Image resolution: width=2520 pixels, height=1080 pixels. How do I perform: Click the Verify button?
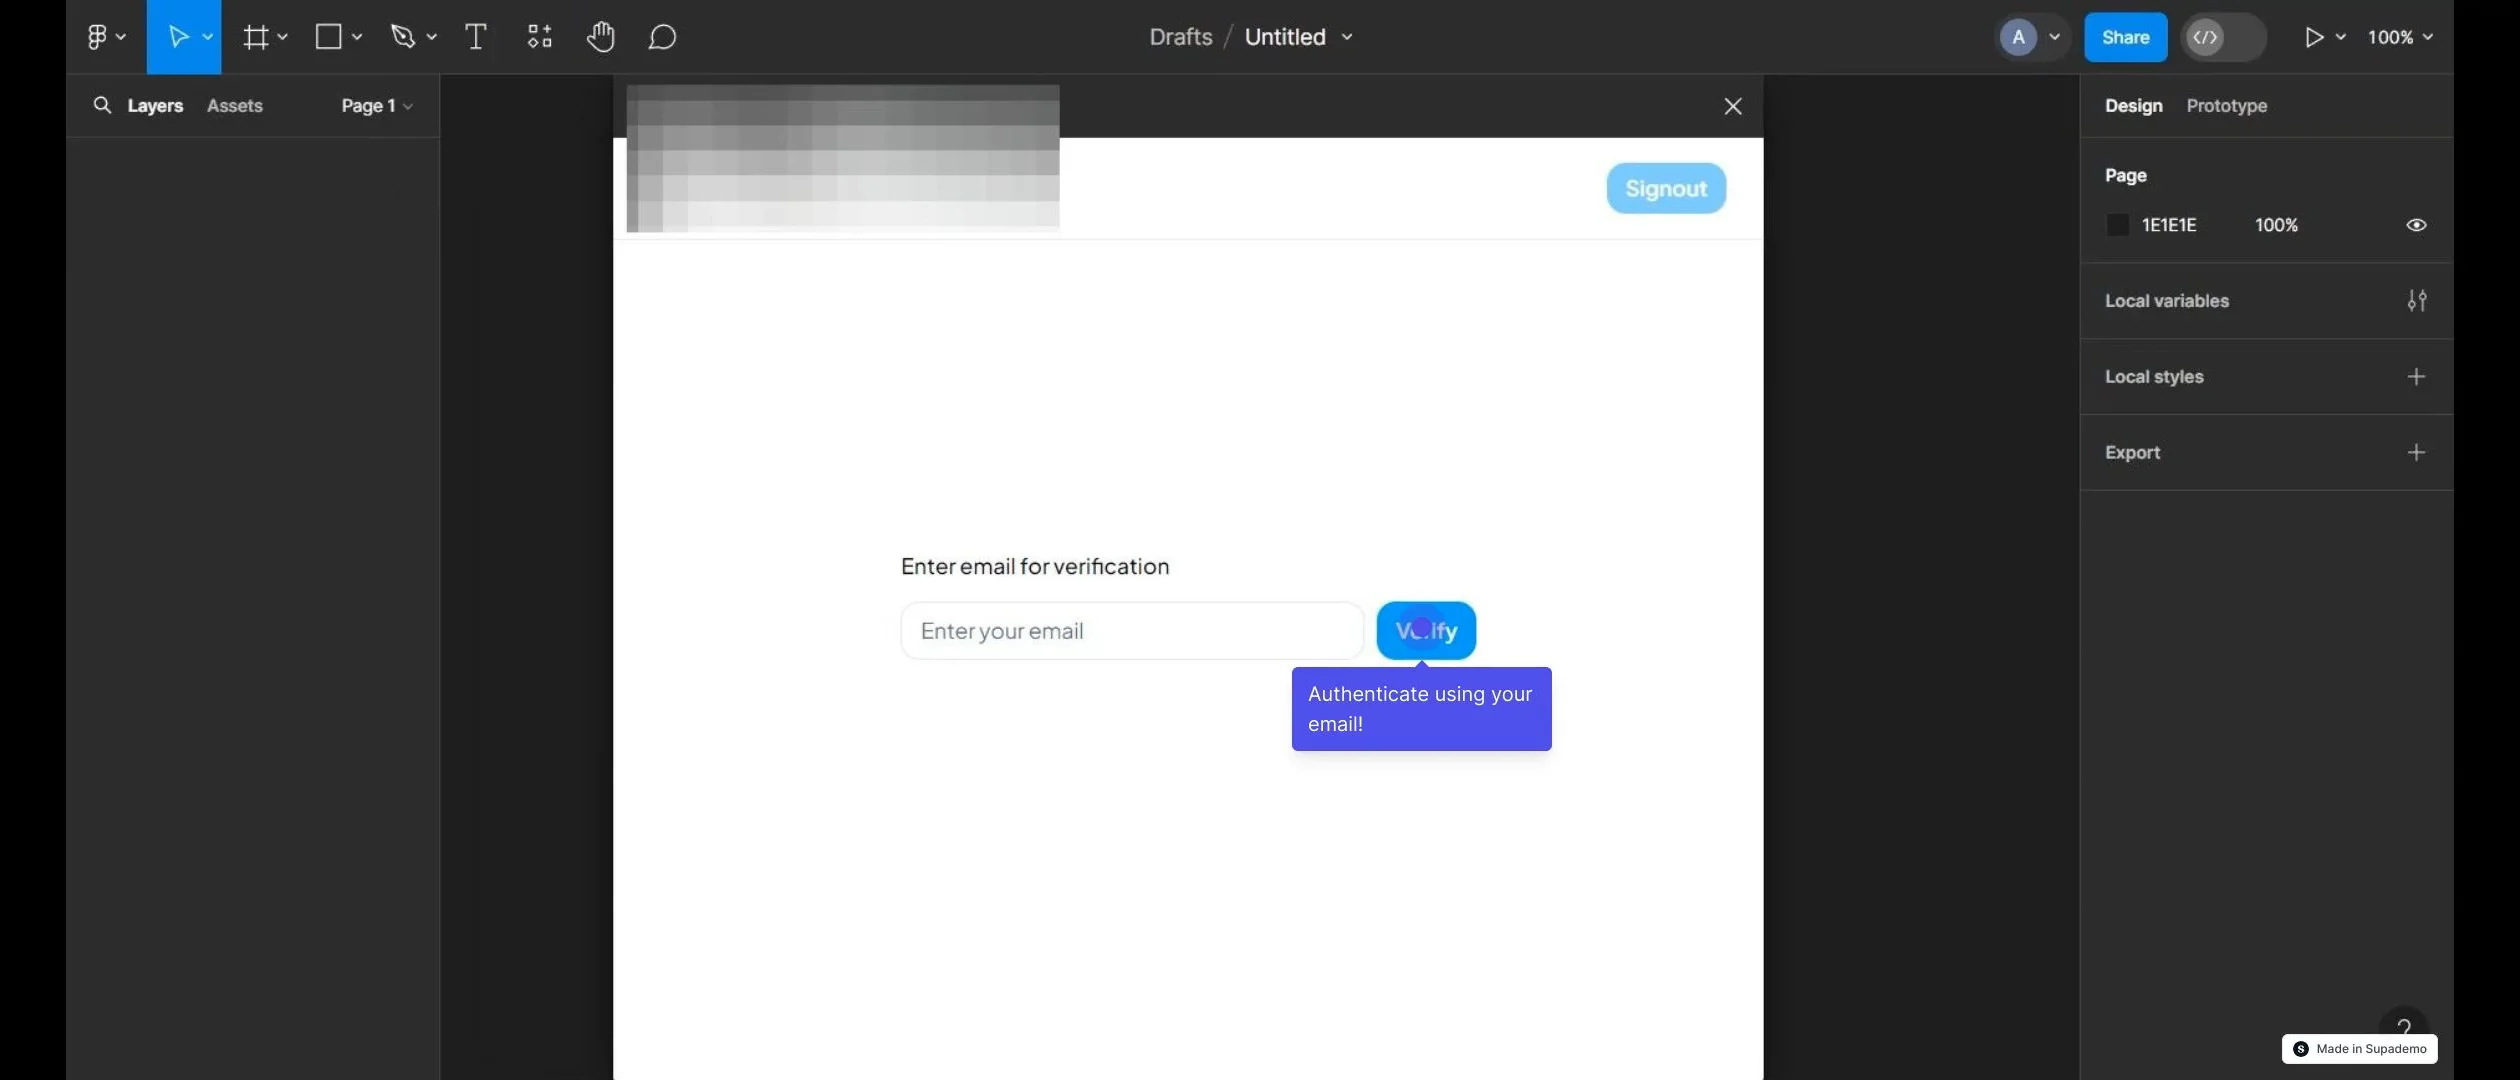click(1424, 628)
